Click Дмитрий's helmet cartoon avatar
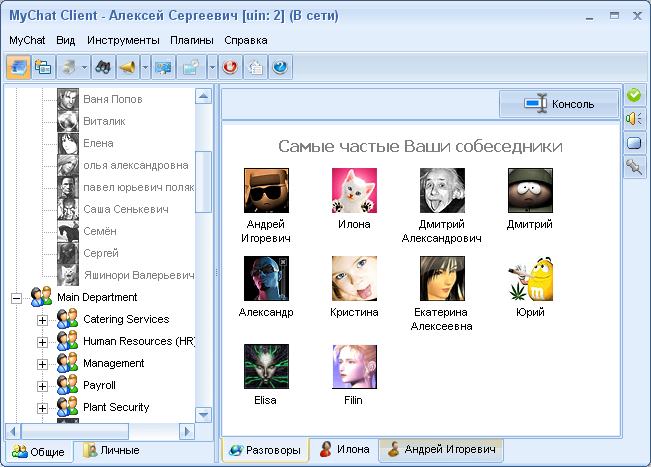Viewport: 651px width, 467px height. coord(530,191)
